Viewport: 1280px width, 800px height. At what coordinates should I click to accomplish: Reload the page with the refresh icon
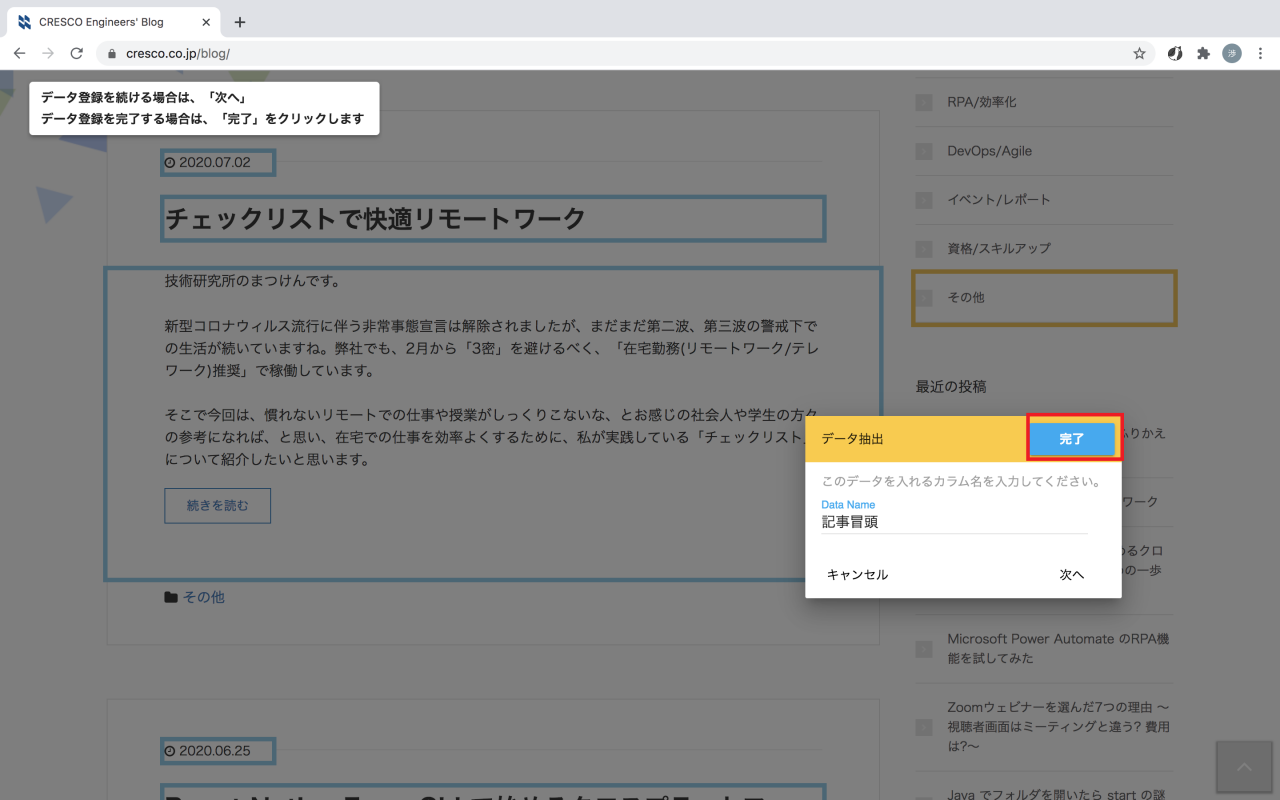(76, 53)
